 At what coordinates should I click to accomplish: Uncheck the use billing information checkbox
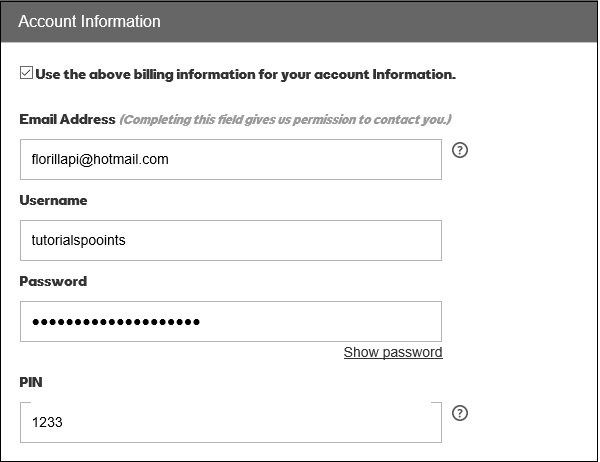click(26, 73)
